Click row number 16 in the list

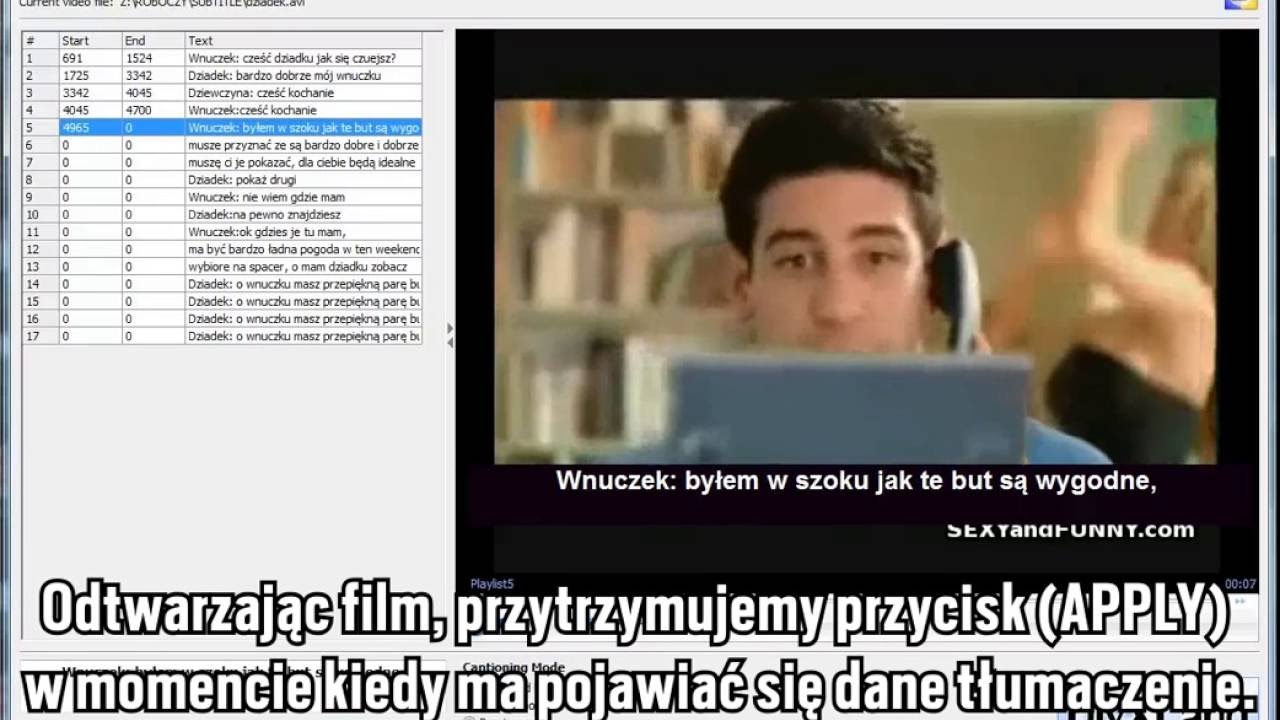click(x=32, y=319)
